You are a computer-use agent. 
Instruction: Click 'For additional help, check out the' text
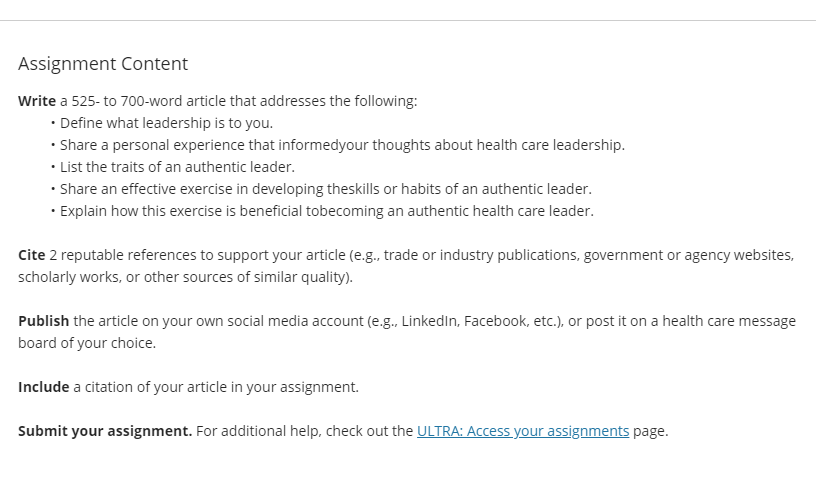[304, 431]
